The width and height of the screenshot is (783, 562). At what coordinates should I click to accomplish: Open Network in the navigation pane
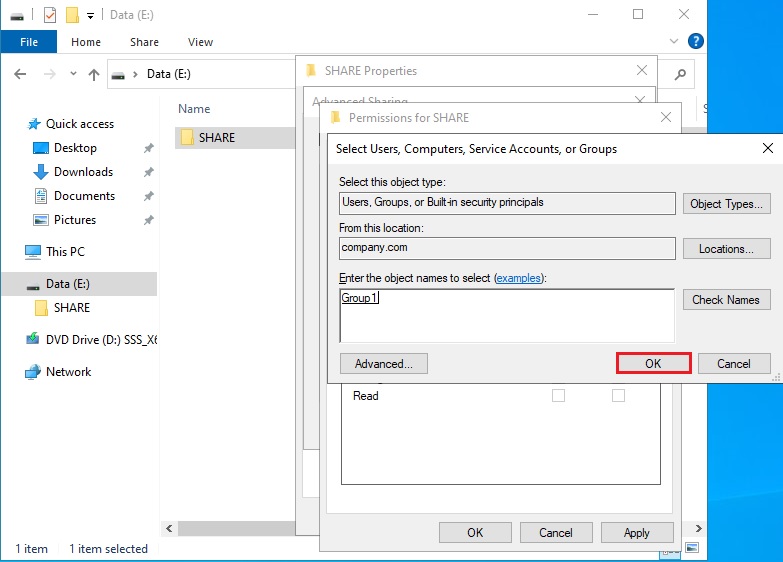68,371
